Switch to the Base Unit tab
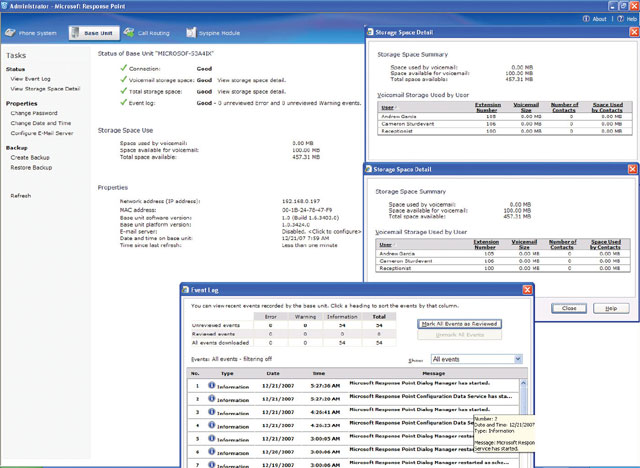Screen dimensions: 640x468 click(x=94, y=33)
